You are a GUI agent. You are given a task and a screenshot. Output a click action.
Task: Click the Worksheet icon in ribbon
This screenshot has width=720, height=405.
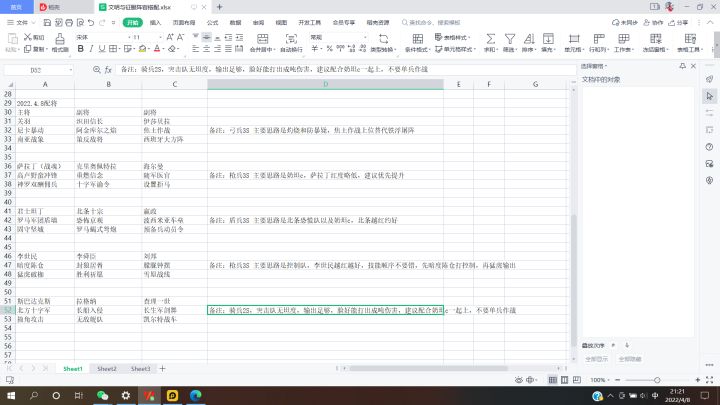(x=624, y=39)
